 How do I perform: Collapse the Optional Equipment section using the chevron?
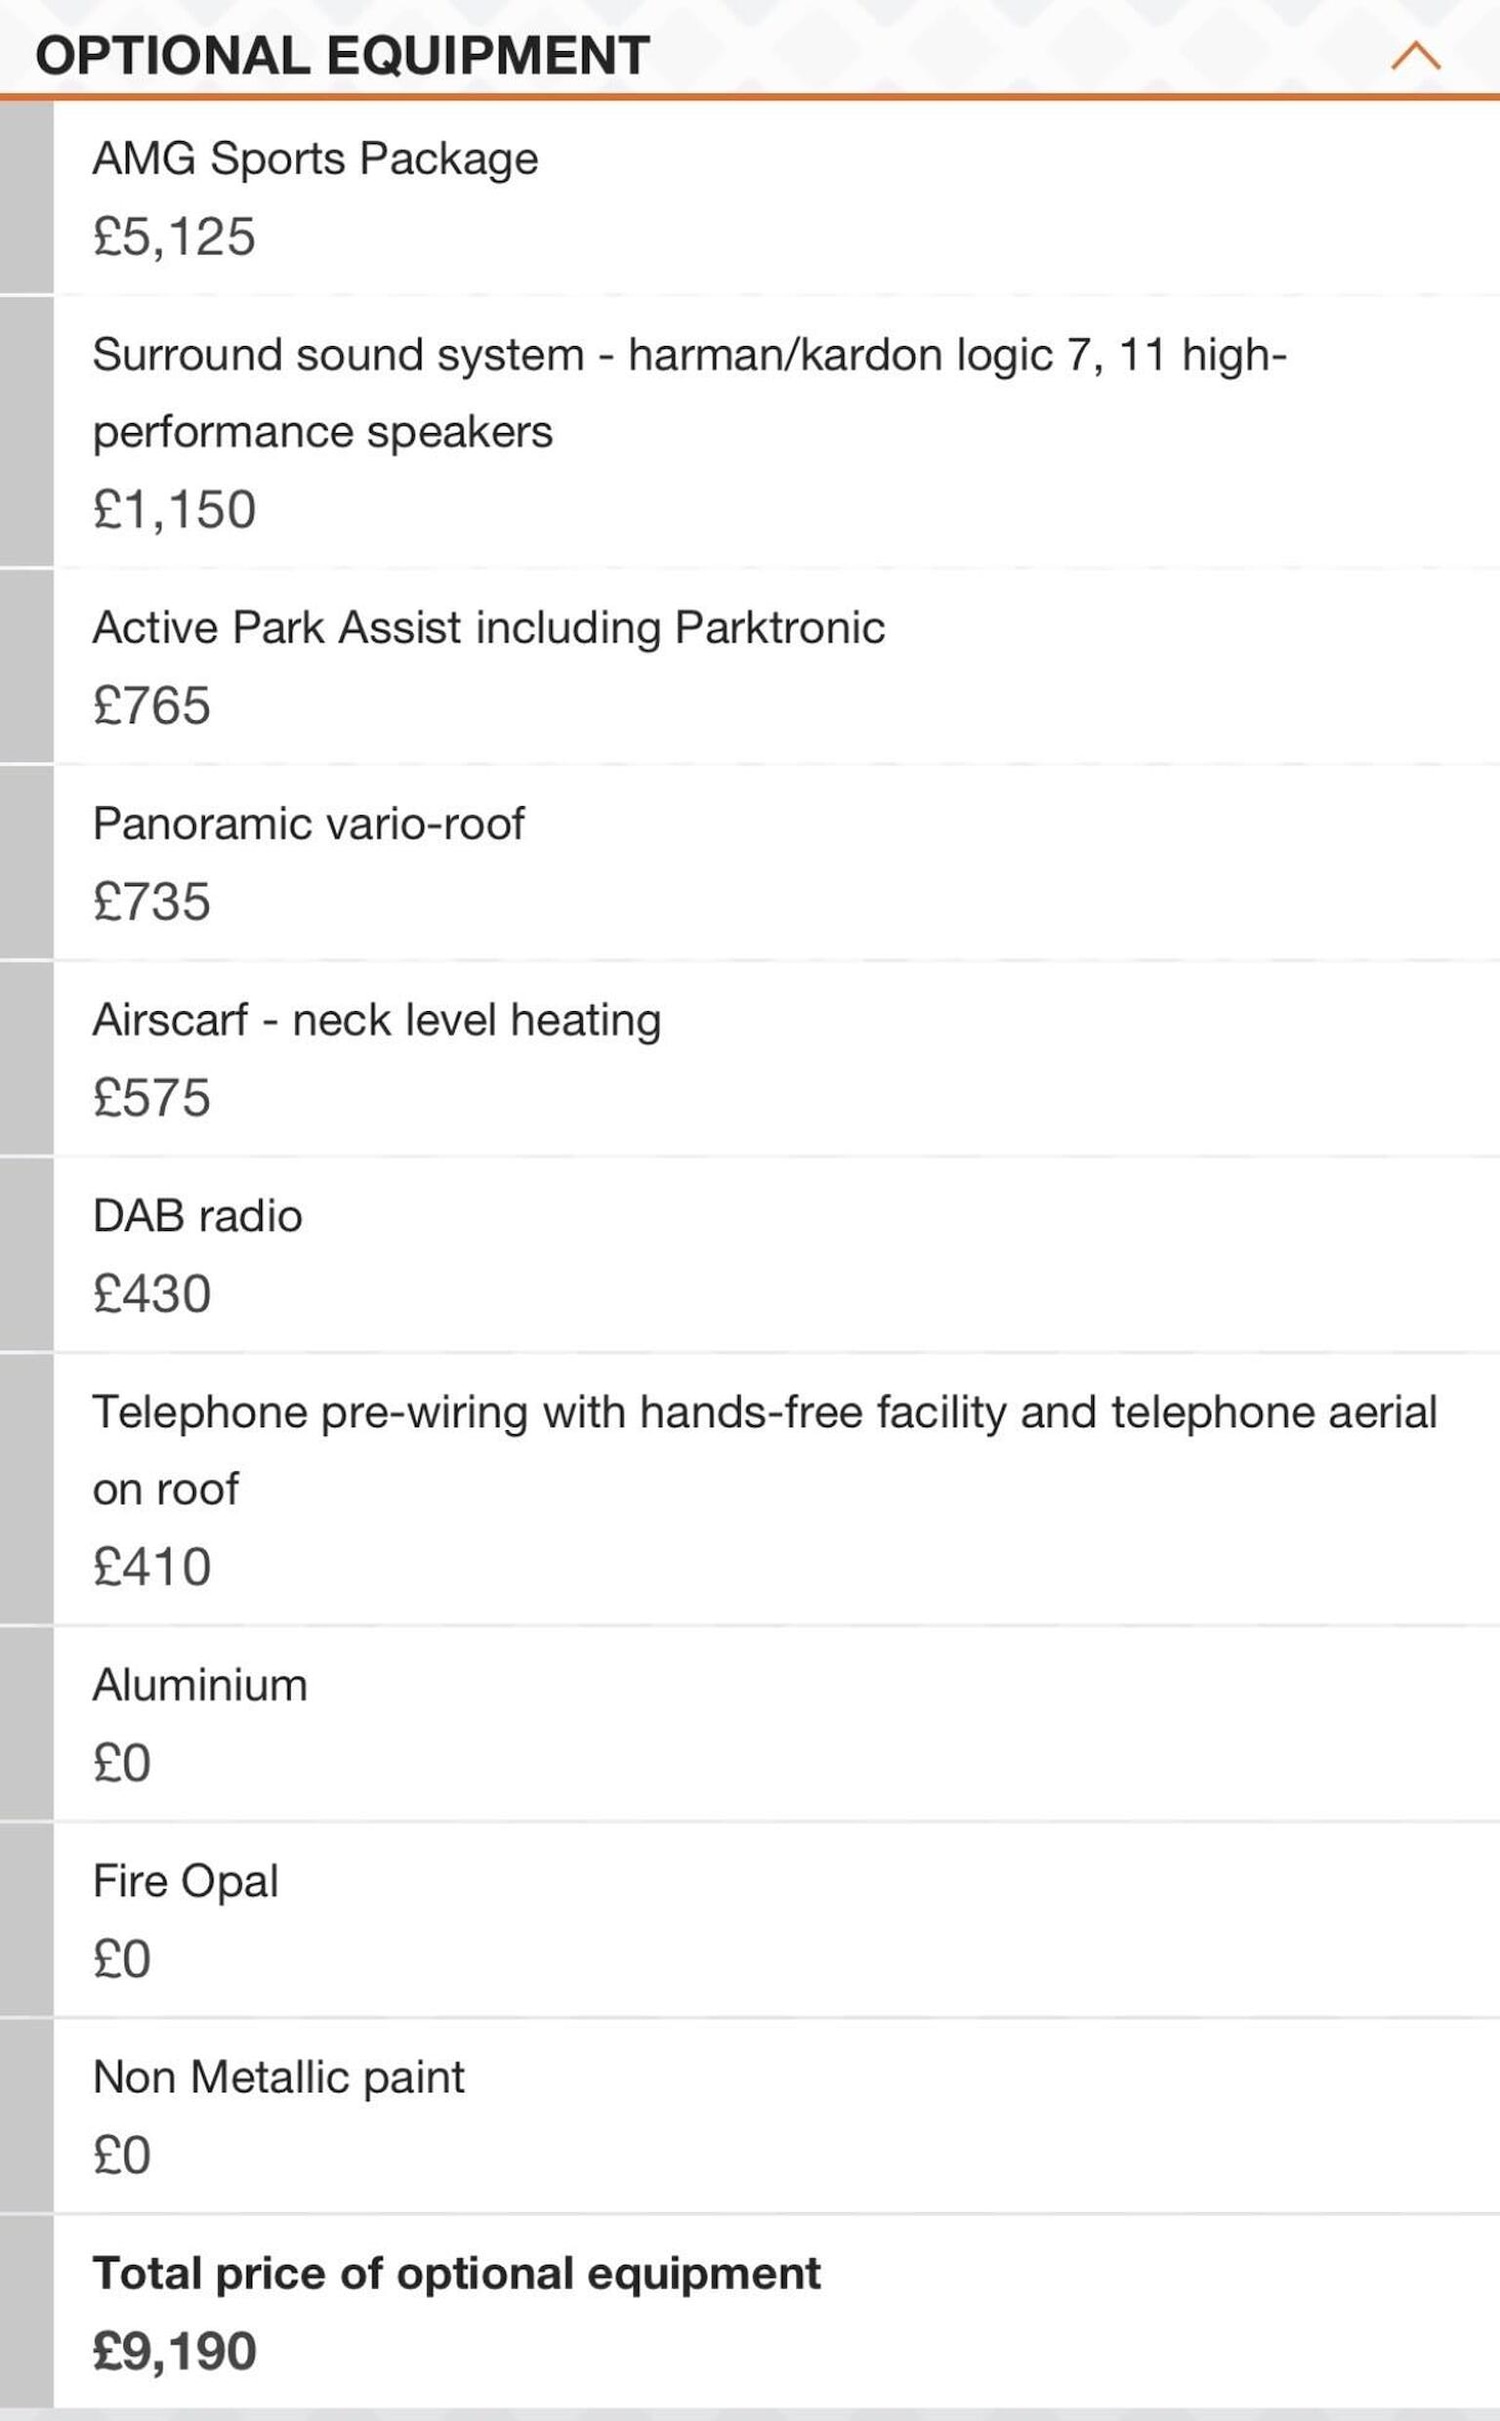tap(1415, 56)
